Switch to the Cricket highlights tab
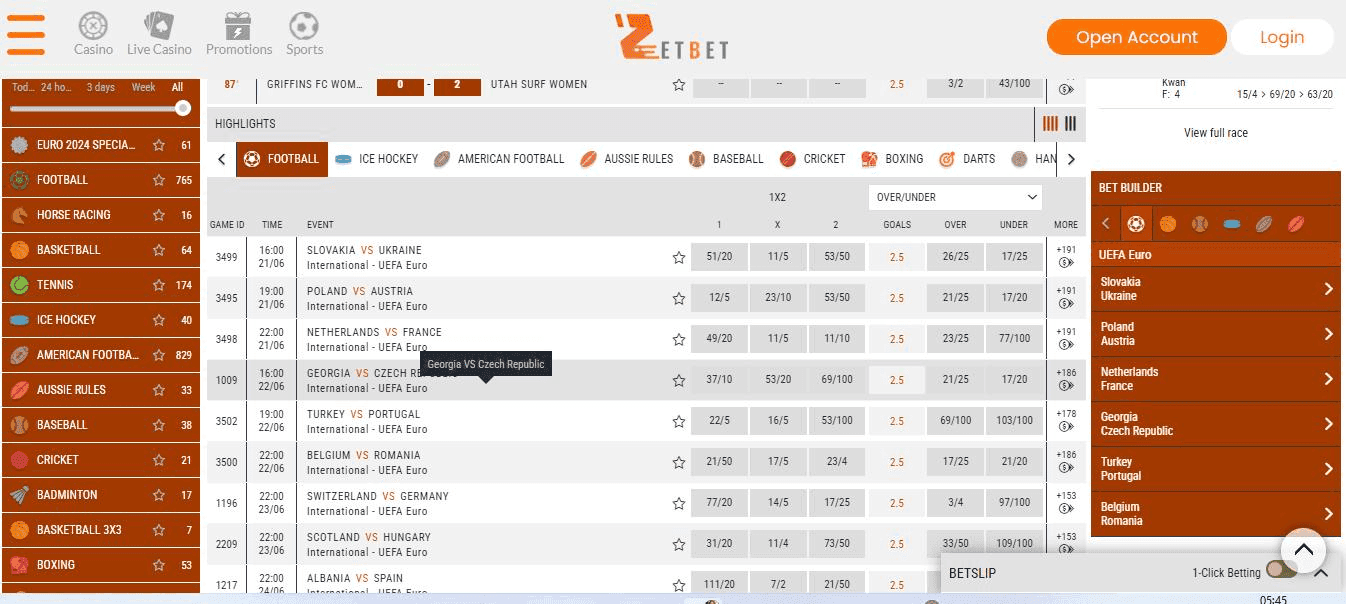The image size is (1346, 604). pyautogui.click(x=812, y=159)
